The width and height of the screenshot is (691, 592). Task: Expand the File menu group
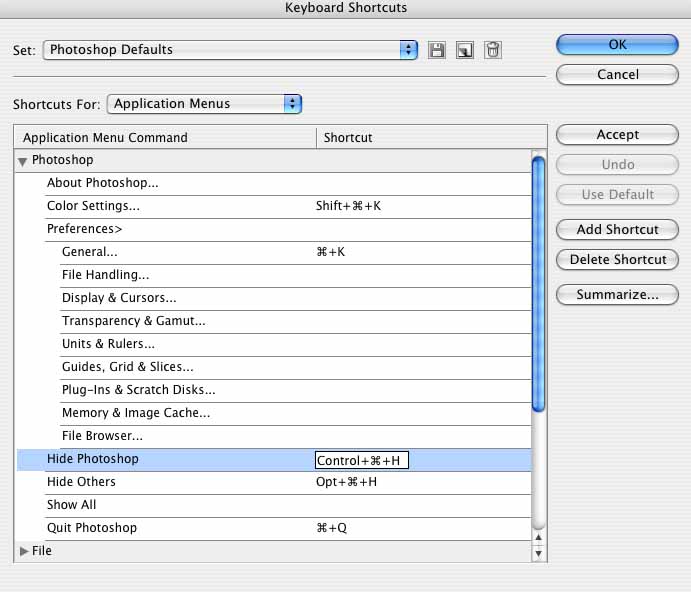point(24,551)
